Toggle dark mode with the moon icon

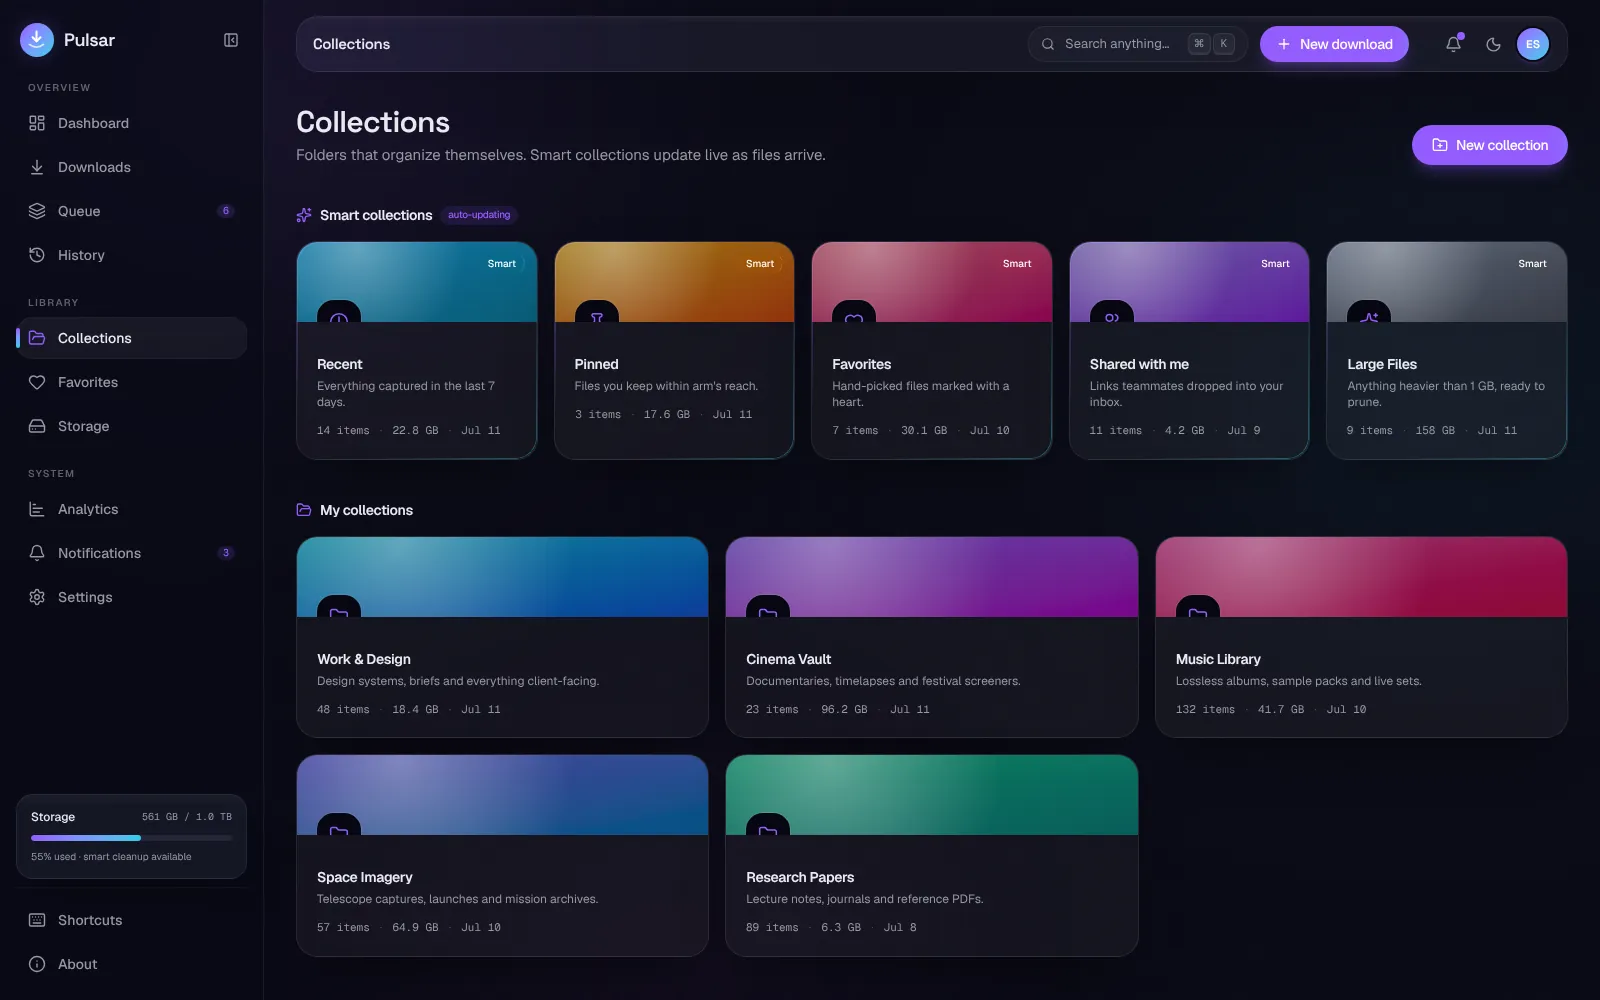click(x=1494, y=44)
